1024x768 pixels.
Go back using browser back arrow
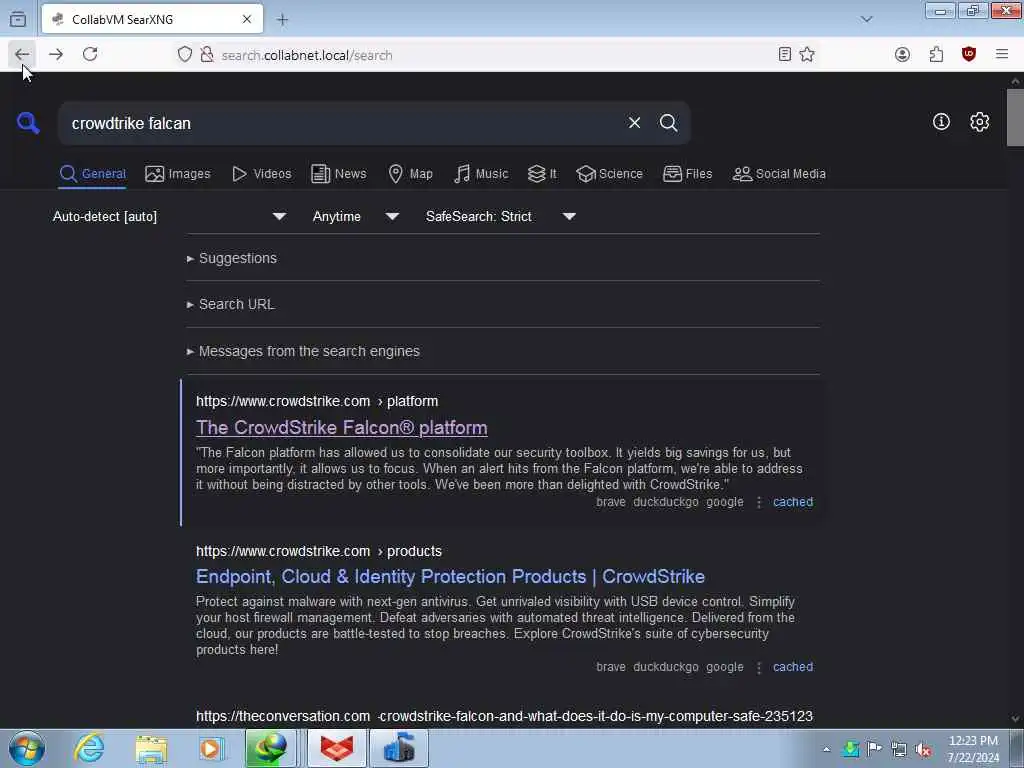[22, 55]
